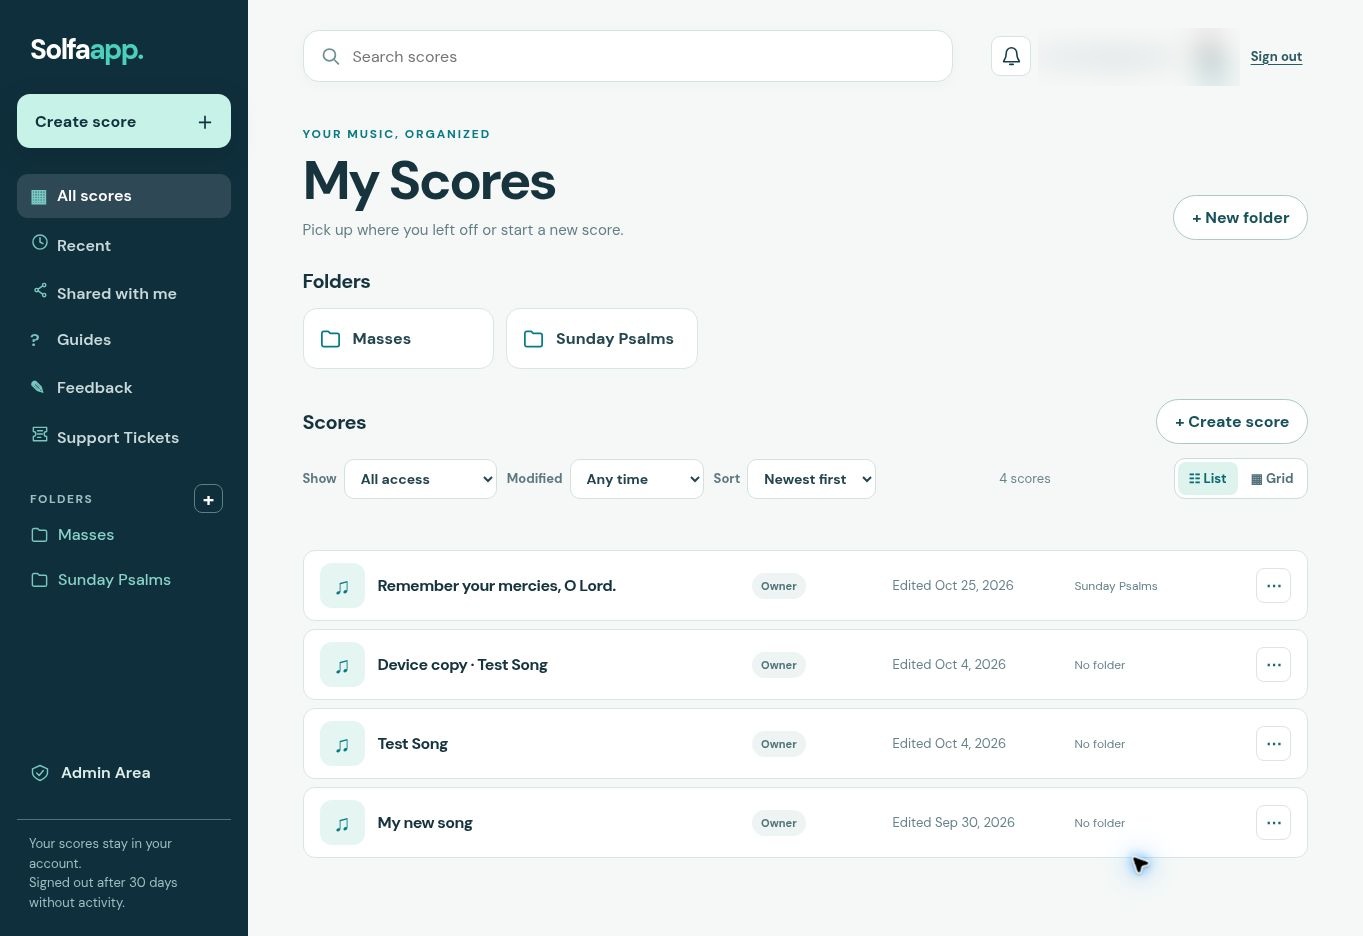Click Edited Sep 30, 2026 date
This screenshot has height=936, width=1363.
pos(953,823)
